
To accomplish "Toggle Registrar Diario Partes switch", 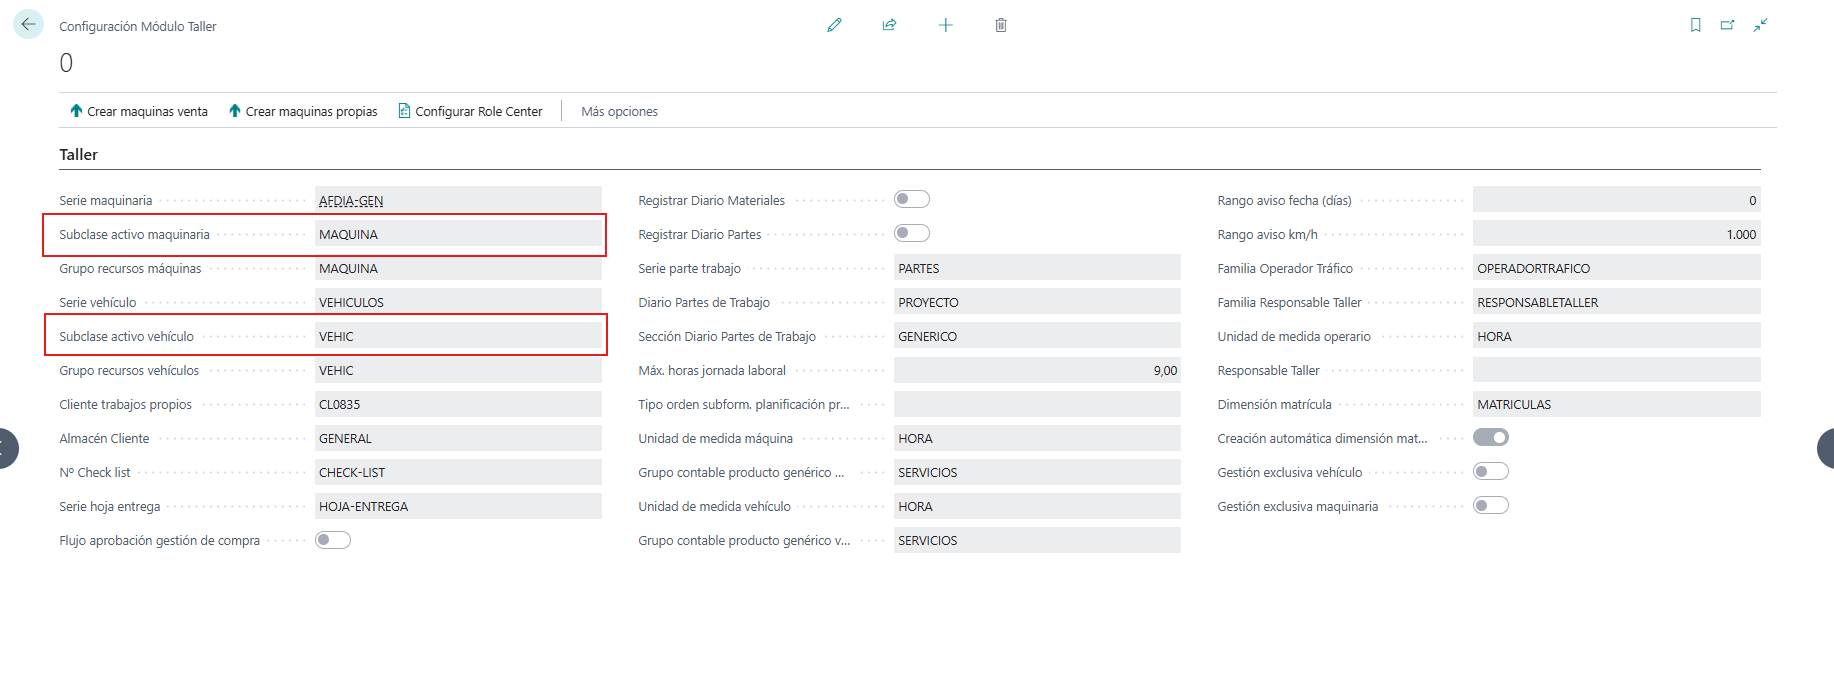I will coord(911,233).
